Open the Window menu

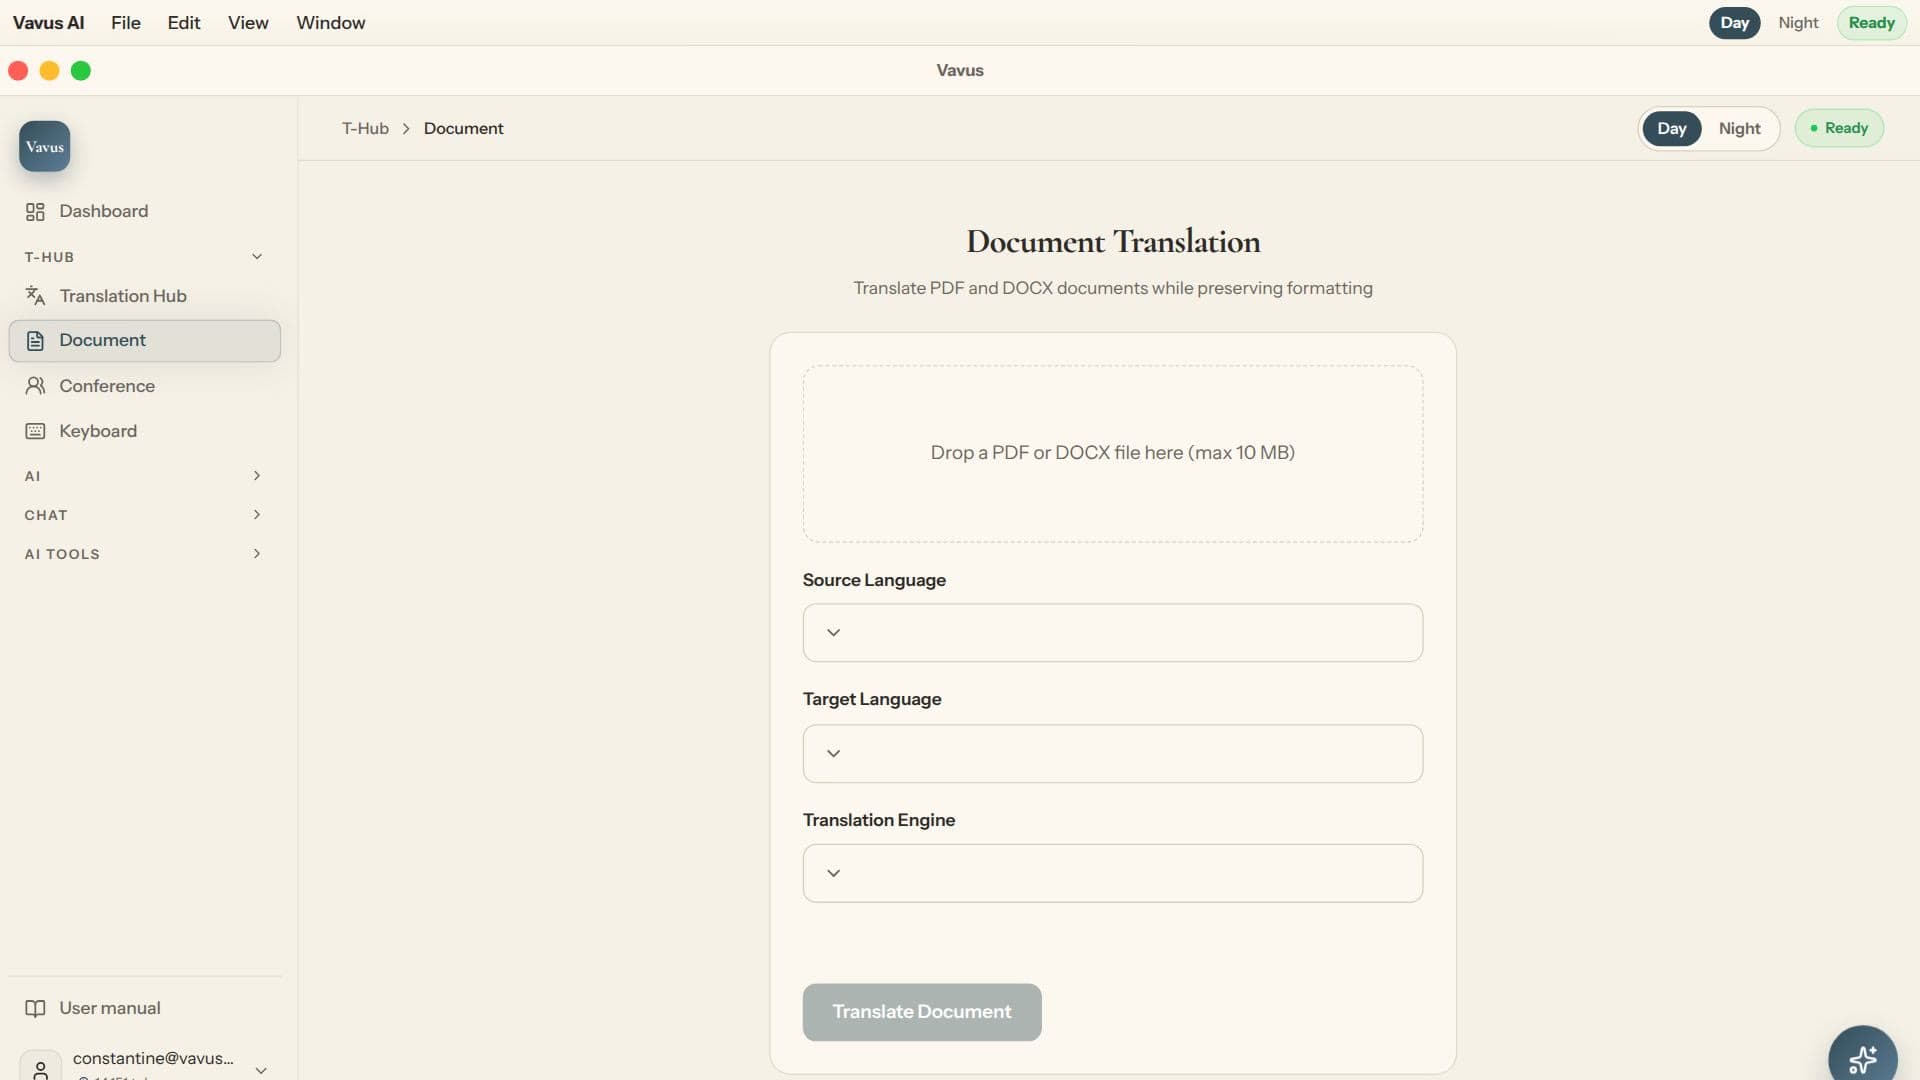coord(331,23)
